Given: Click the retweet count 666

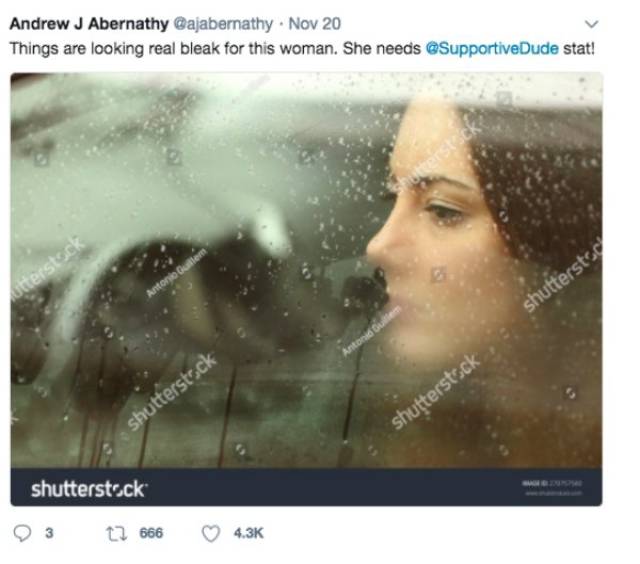Looking at the screenshot, I should (x=151, y=533).
